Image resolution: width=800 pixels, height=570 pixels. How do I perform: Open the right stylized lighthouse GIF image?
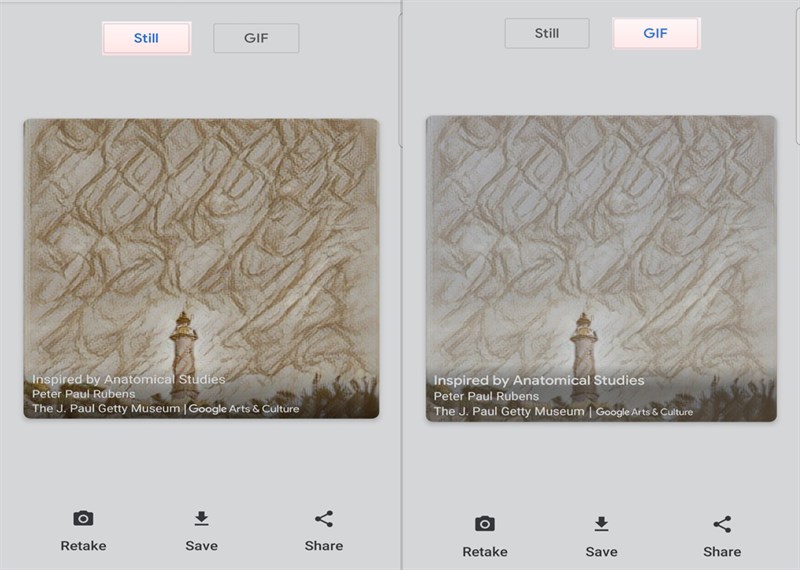[601, 268]
